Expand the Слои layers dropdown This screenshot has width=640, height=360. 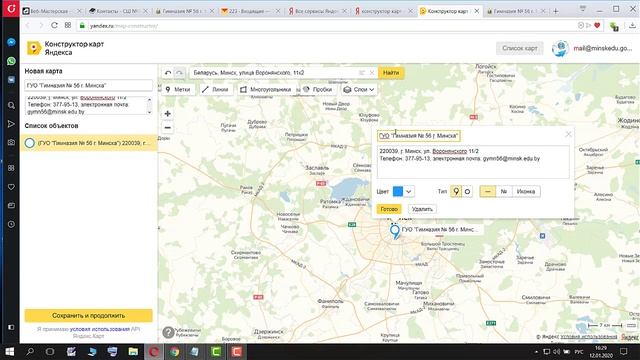(x=359, y=89)
